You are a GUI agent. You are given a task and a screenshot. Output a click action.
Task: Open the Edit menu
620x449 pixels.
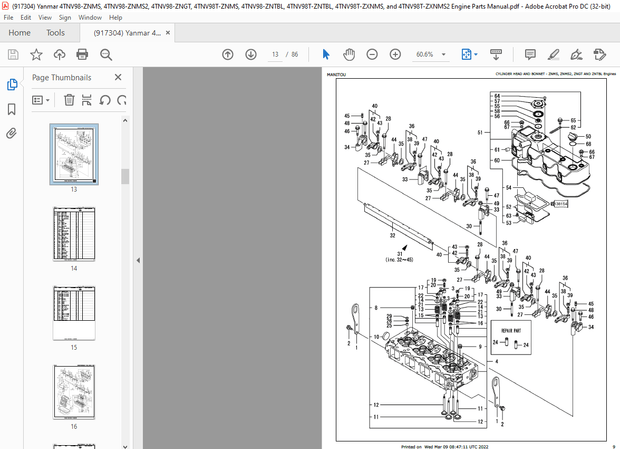pyautogui.click(x=26, y=17)
